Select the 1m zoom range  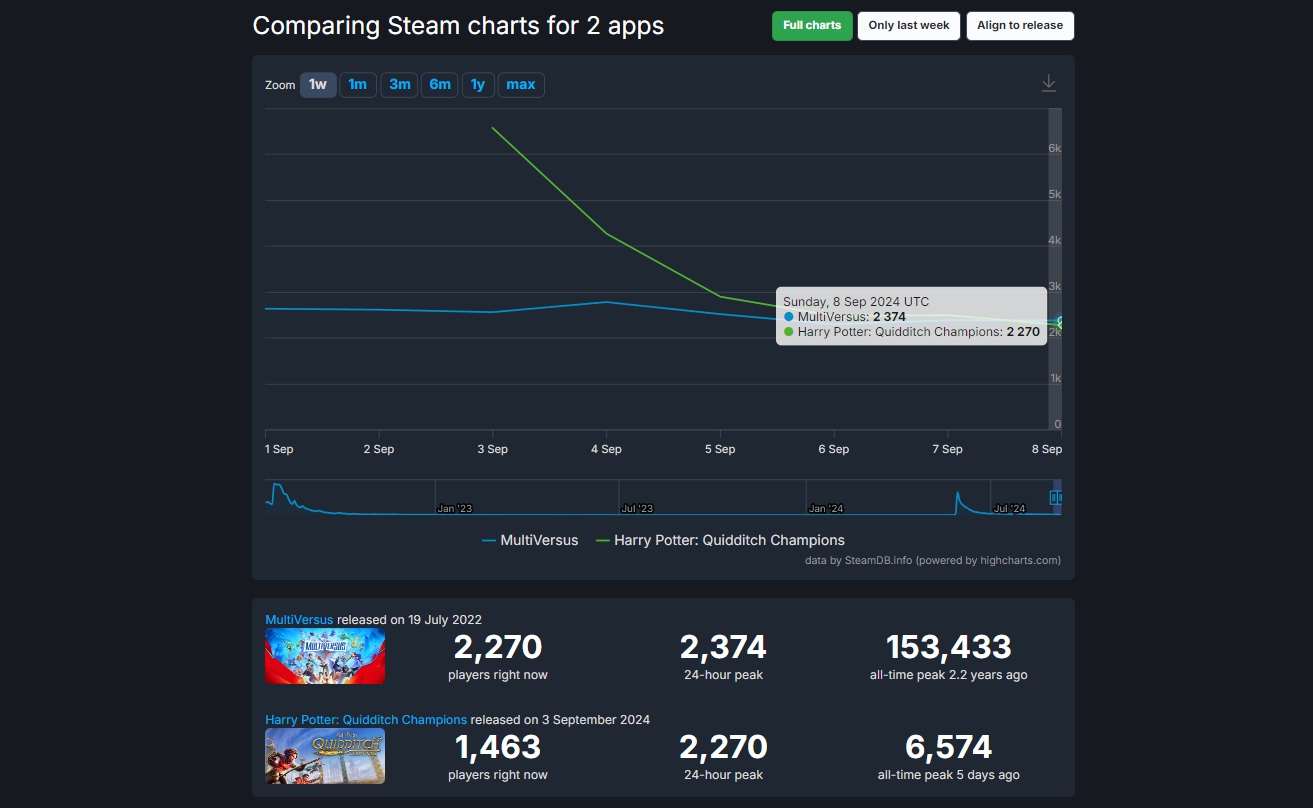[x=357, y=85]
